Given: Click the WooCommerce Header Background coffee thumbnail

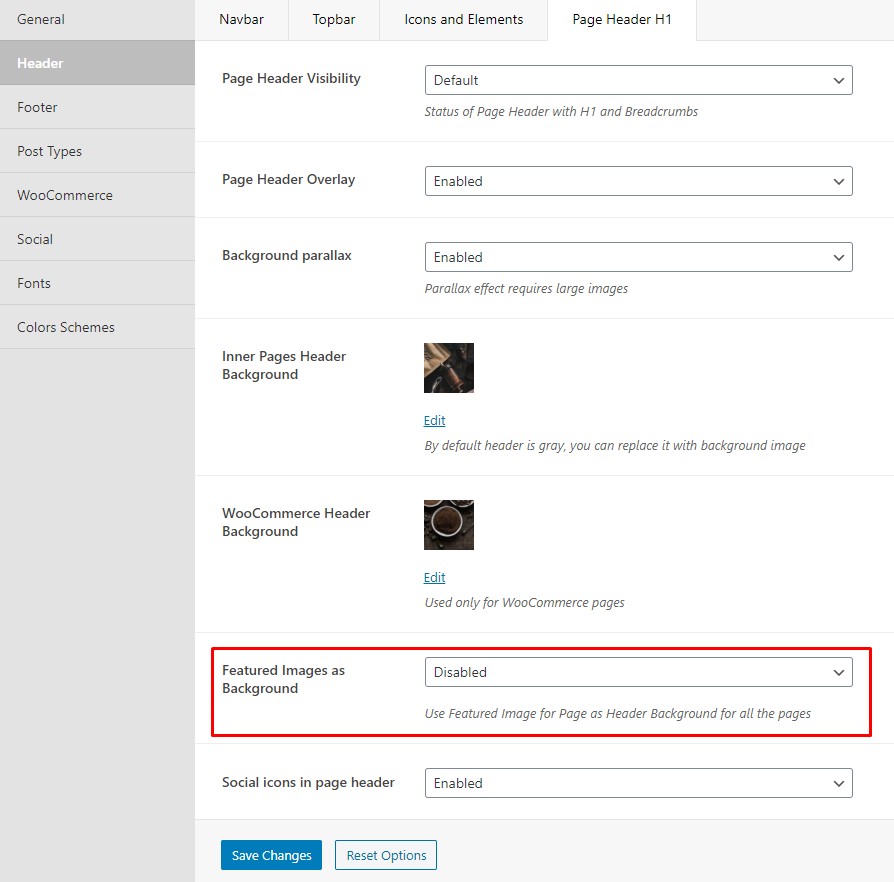Looking at the screenshot, I should 449,525.
